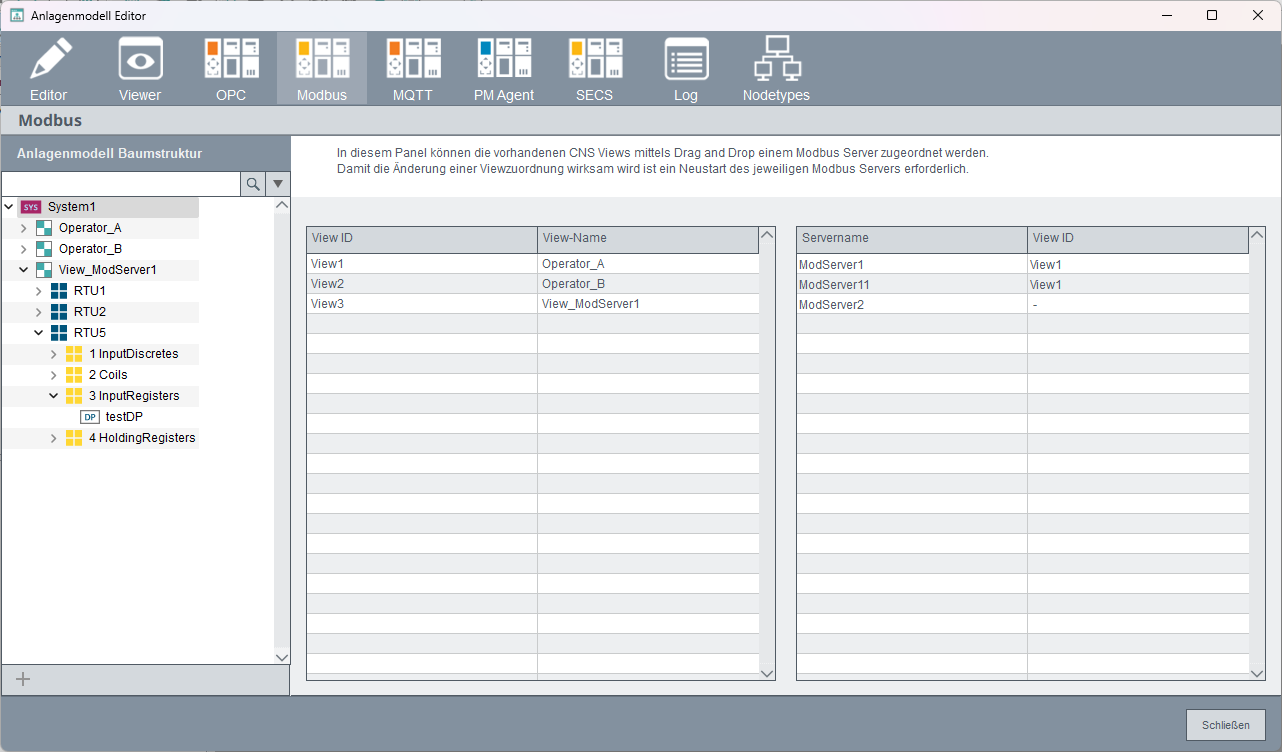Select the Modbus tab

click(322, 69)
